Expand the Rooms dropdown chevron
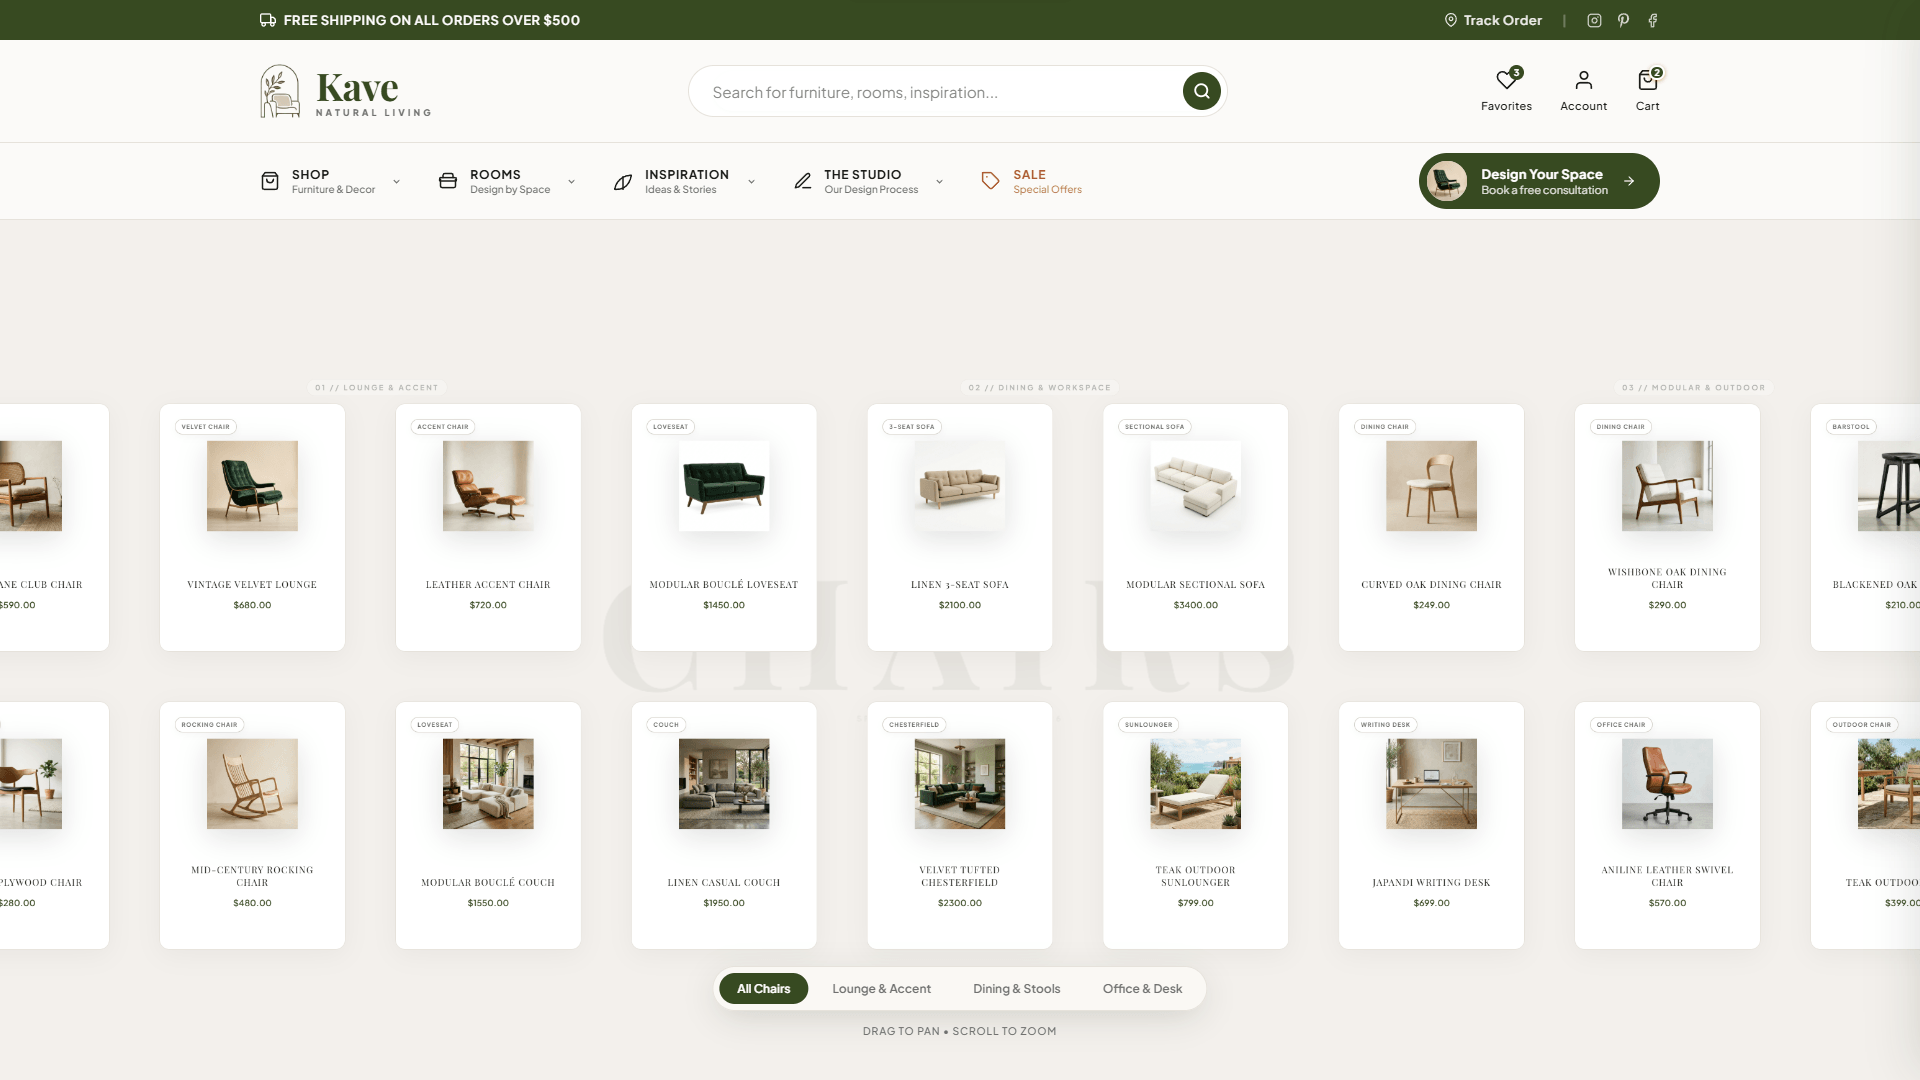 tap(572, 182)
